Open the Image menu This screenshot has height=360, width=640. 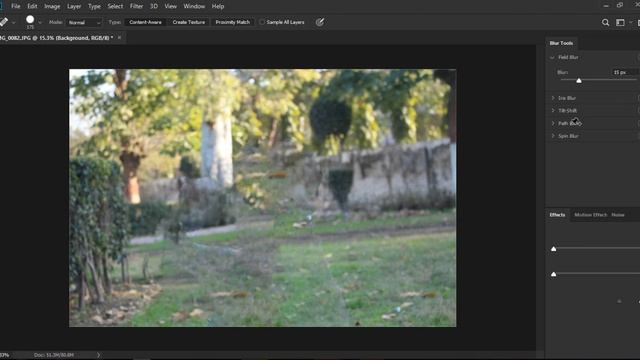(52, 7)
